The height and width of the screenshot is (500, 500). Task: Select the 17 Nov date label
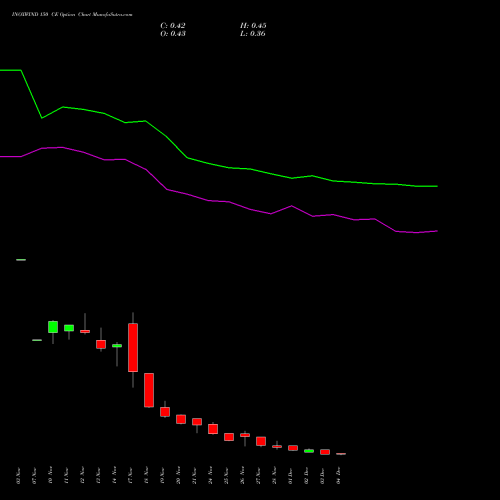[x=130, y=476]
